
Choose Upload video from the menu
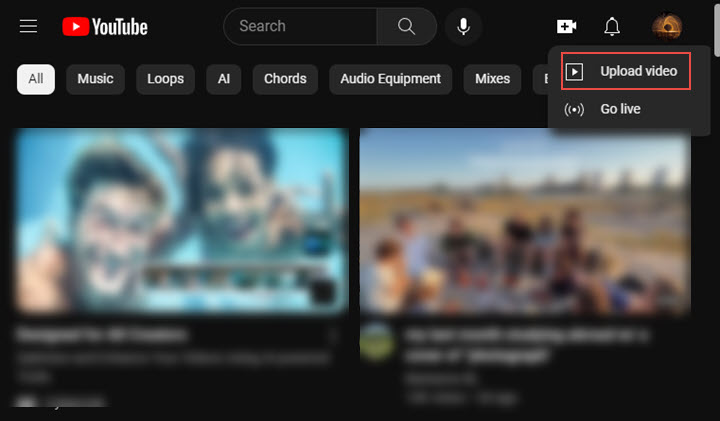(625, 71)
